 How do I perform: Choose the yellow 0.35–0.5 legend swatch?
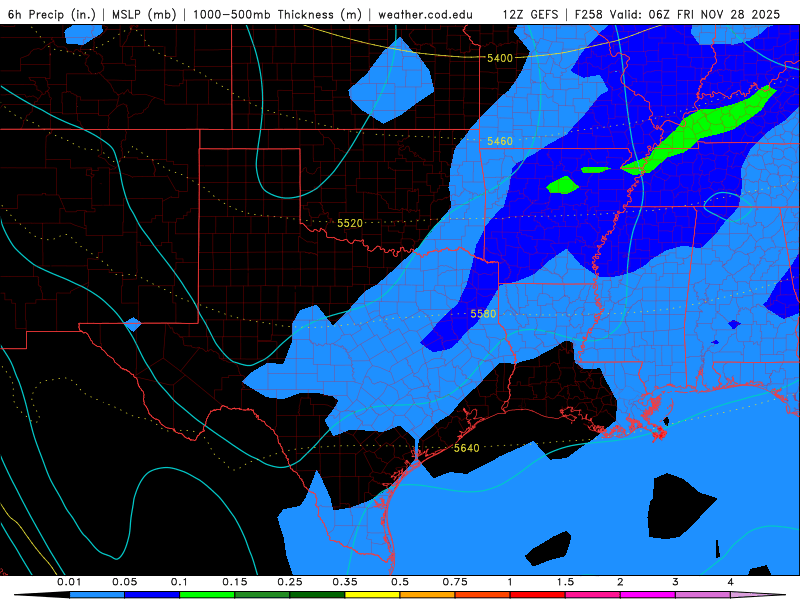(x=372, y=595)
